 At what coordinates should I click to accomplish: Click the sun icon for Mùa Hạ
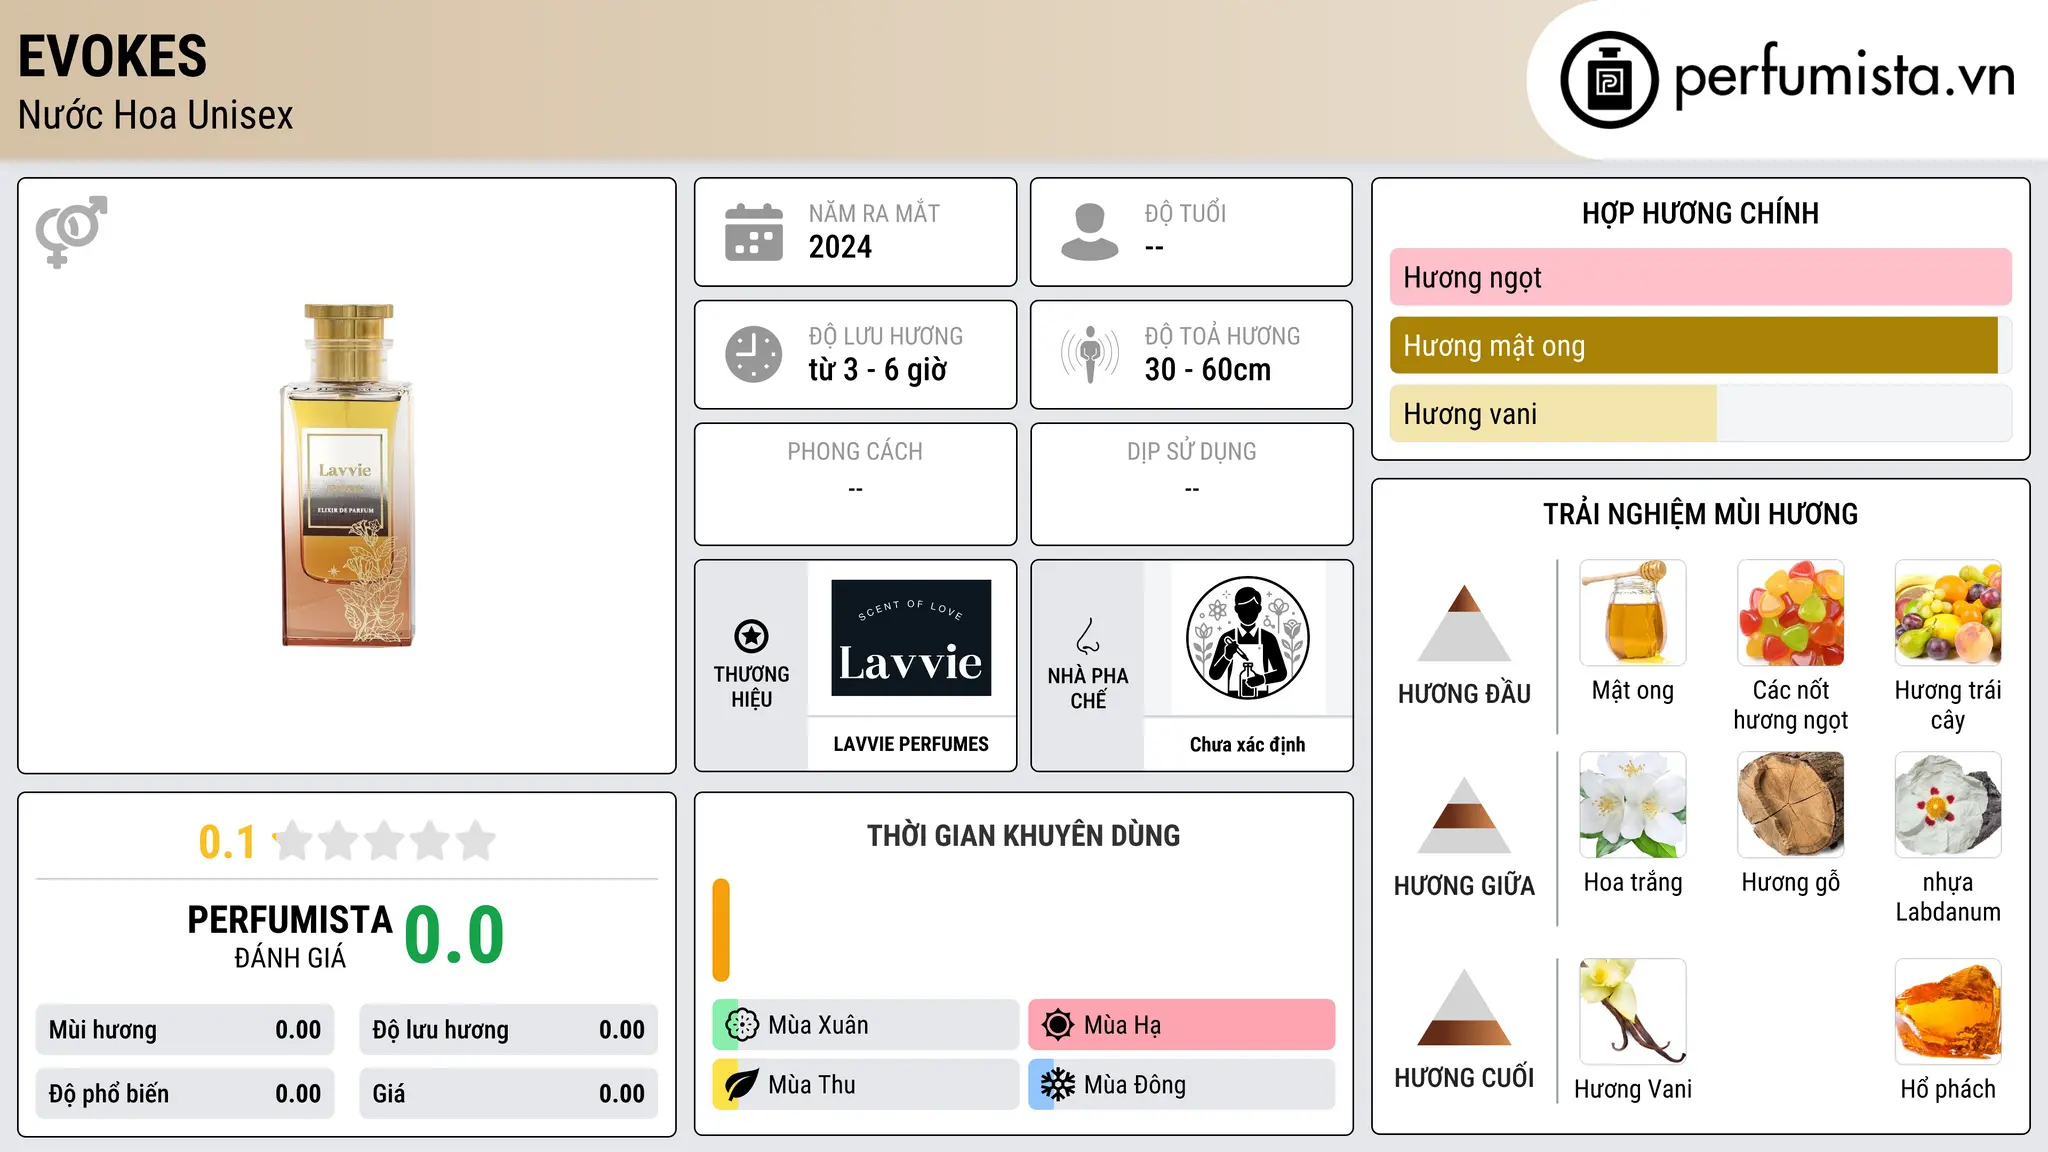click(x=1058, y=1025)
